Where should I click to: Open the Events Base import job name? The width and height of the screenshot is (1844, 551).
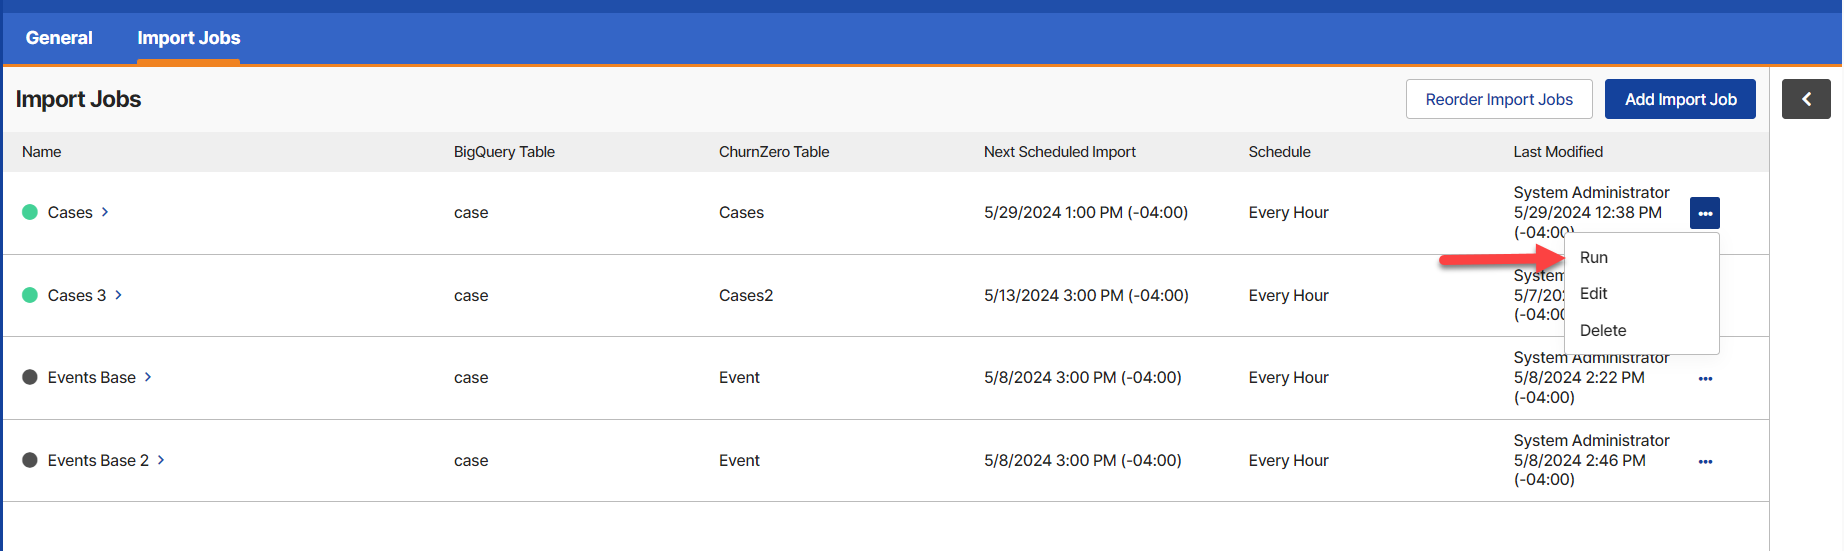click(x=92, y=377)
